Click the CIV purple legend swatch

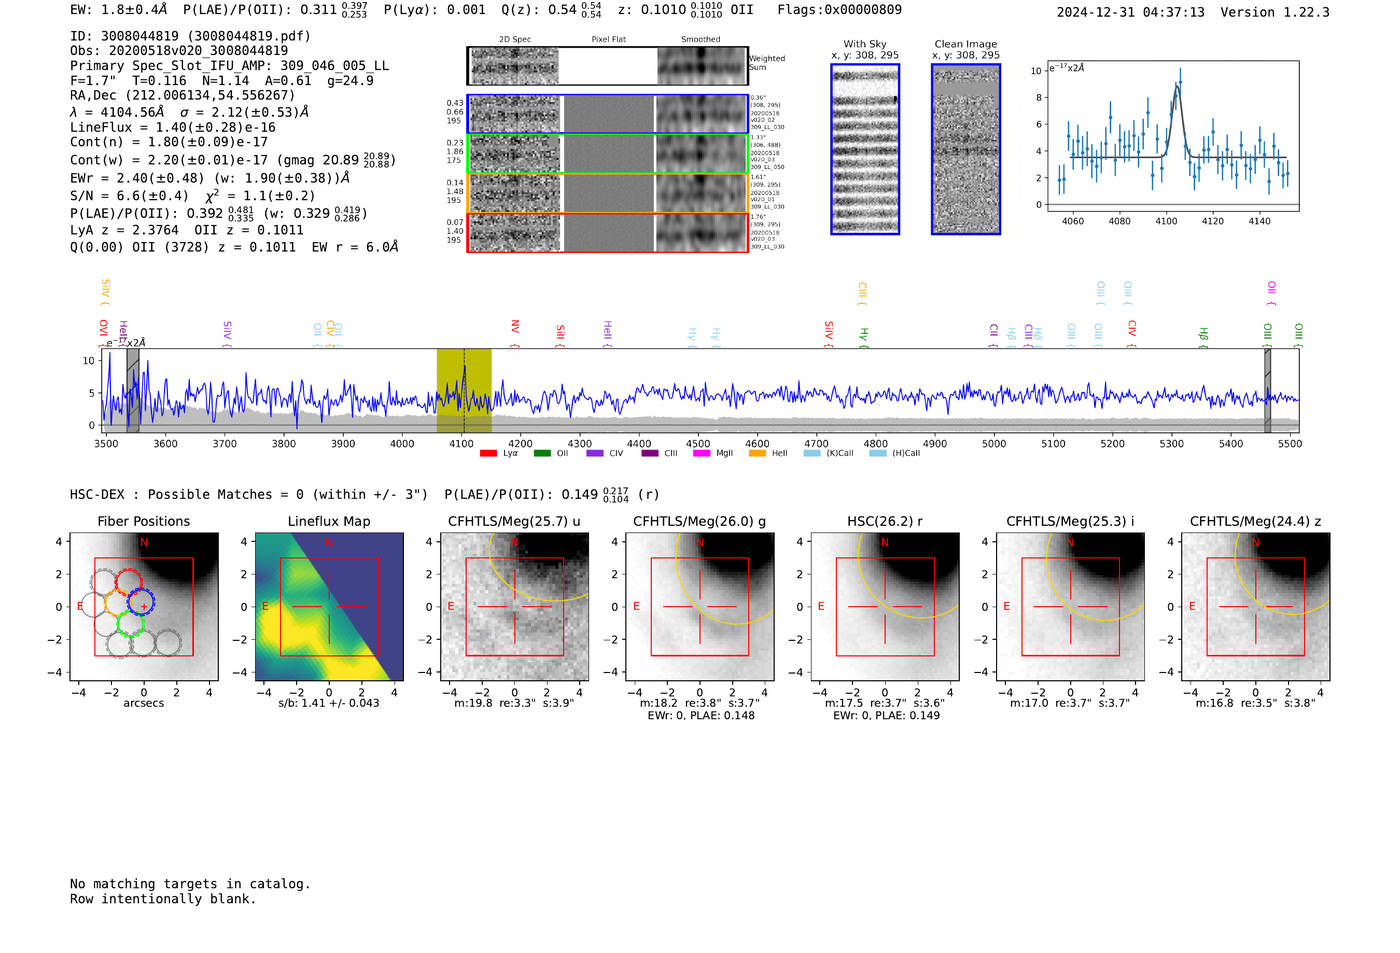[x=595, y=453]
